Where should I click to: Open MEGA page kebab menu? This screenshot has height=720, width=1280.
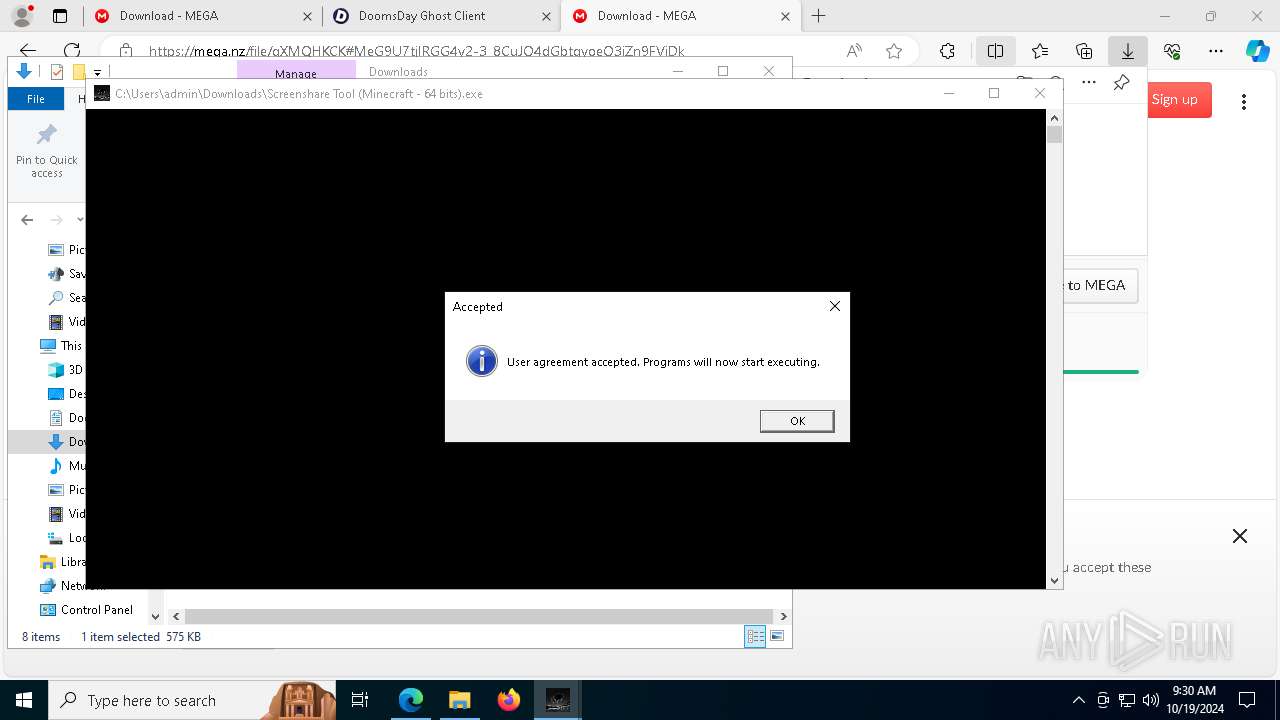[1244, 101]
